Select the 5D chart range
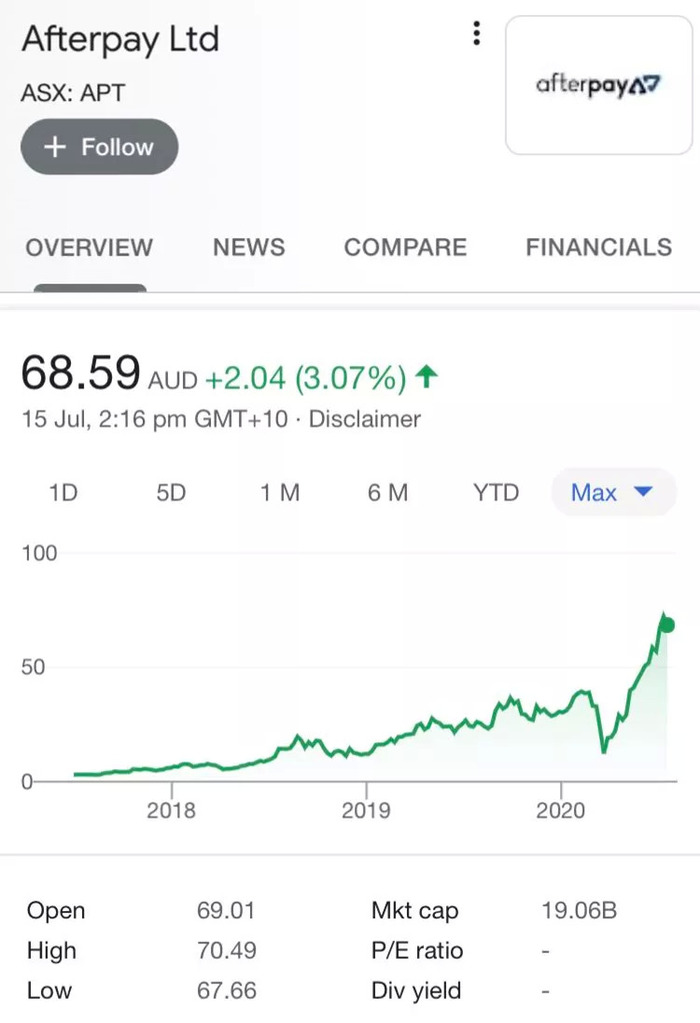Image resolution: width=700 pixels, height=1023 pixels. coord(171,493)
